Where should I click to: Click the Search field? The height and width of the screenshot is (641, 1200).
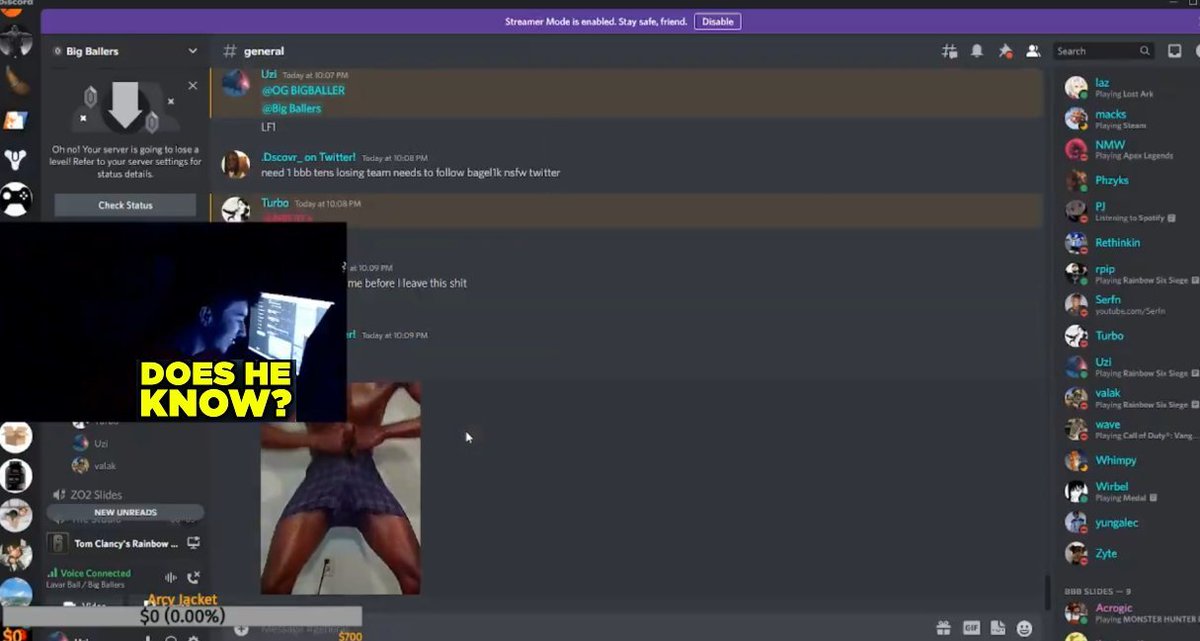(x=1104, y=51)
